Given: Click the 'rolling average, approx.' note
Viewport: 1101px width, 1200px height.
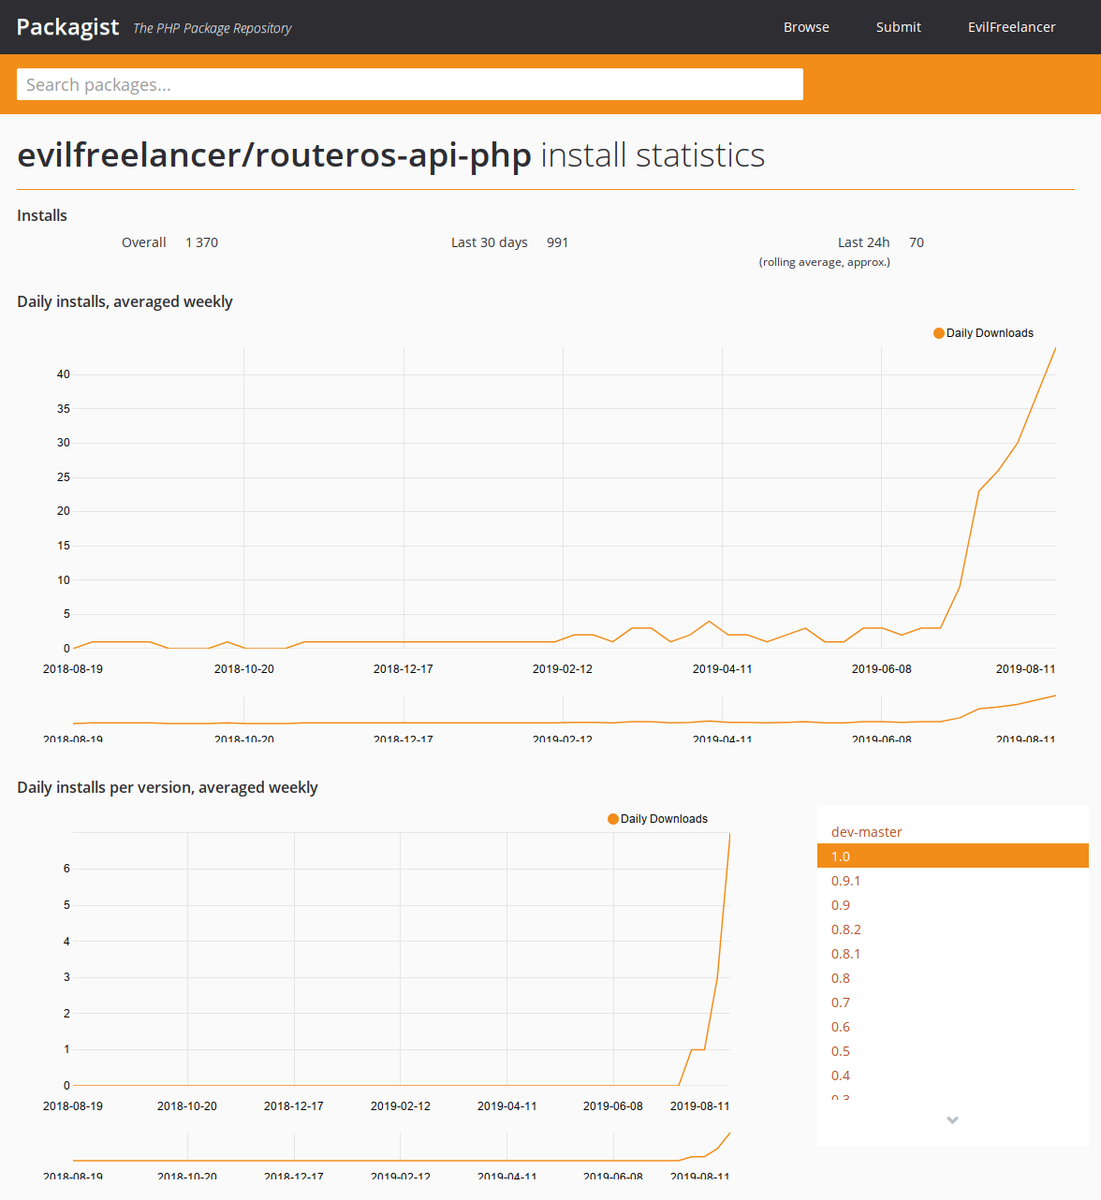Looking at the screenshot, I should coord(824,262).
